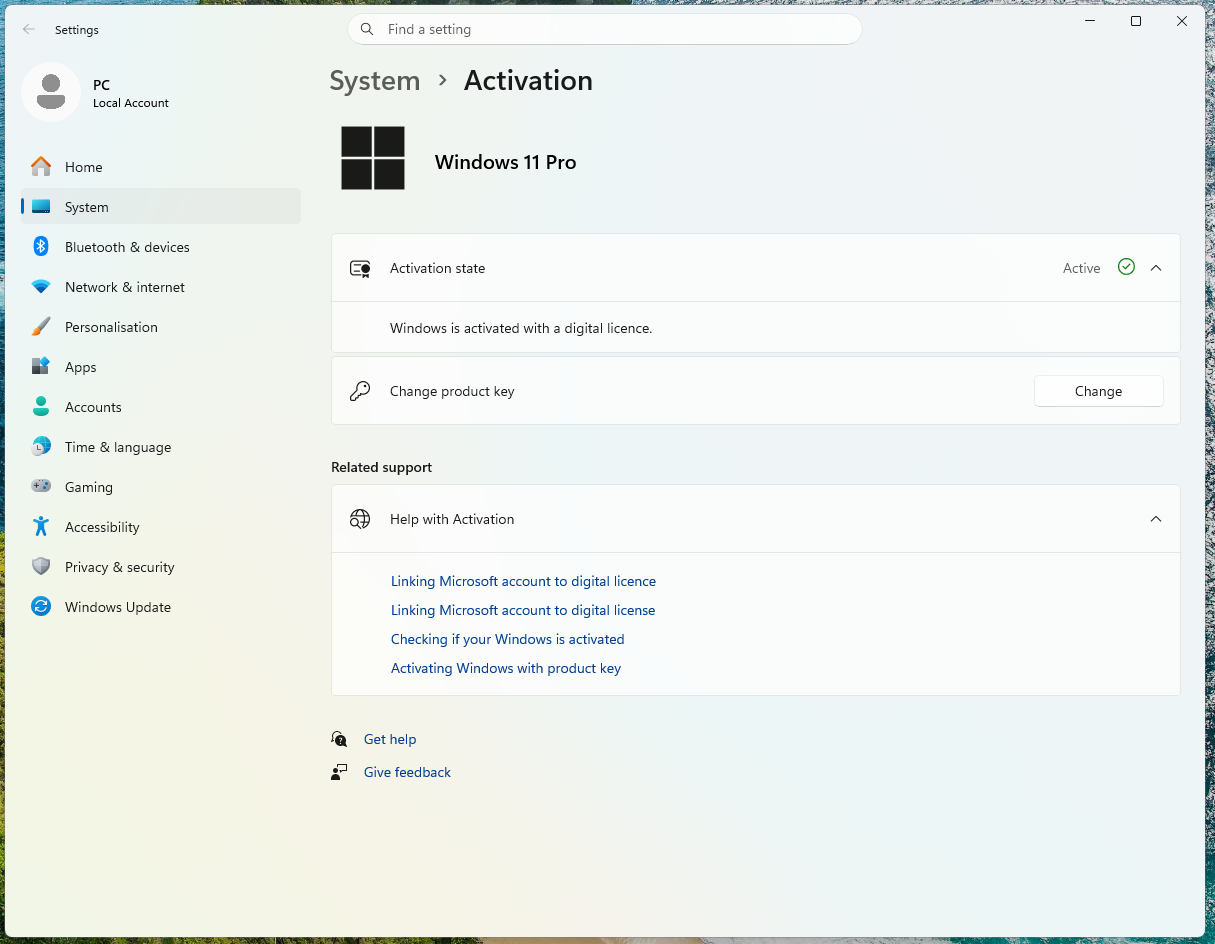Open Activating Windows with product key link
Image resolution: width=1215 pixels, height=944 pixels.
(506, 668)
